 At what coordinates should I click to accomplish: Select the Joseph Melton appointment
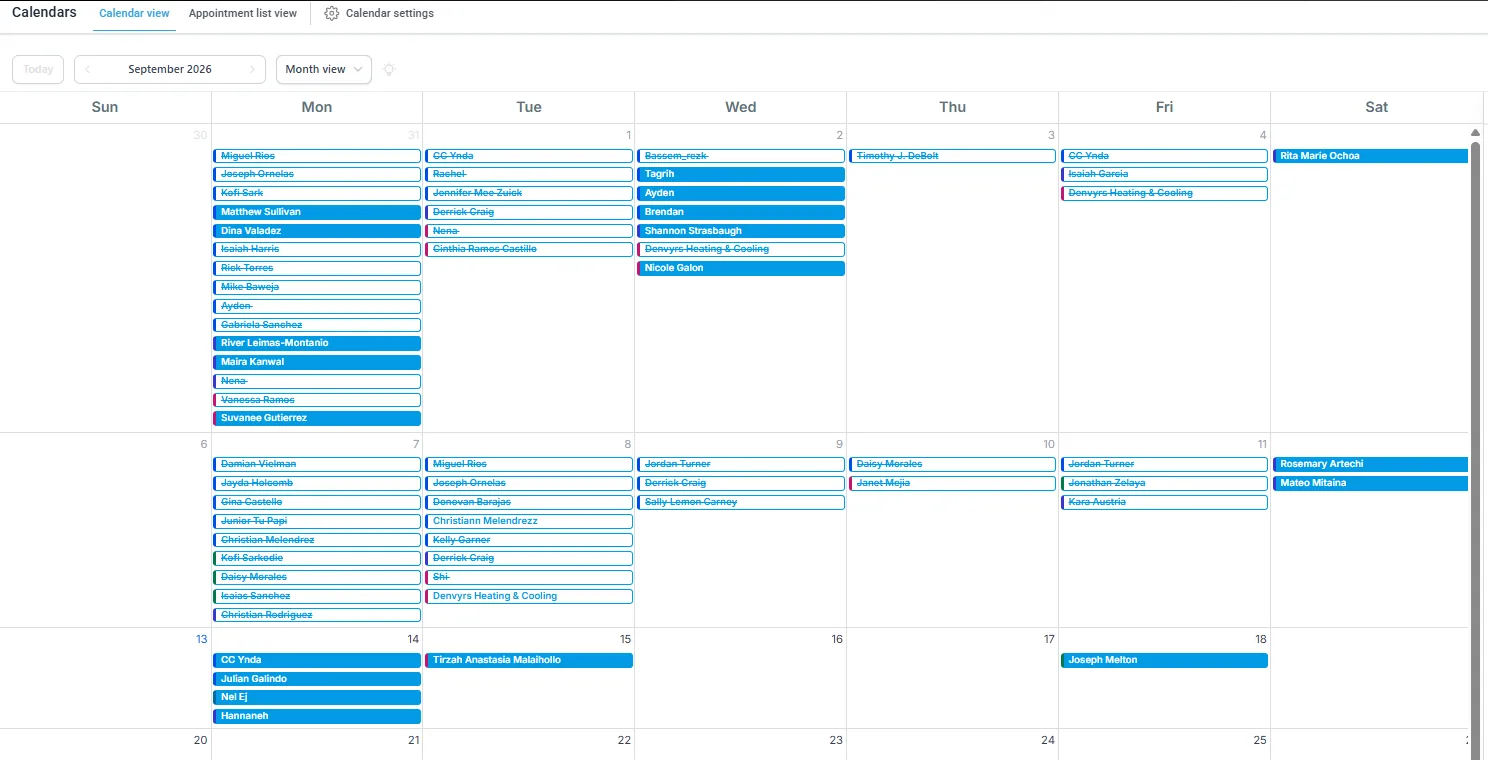tap(1164, 660)
